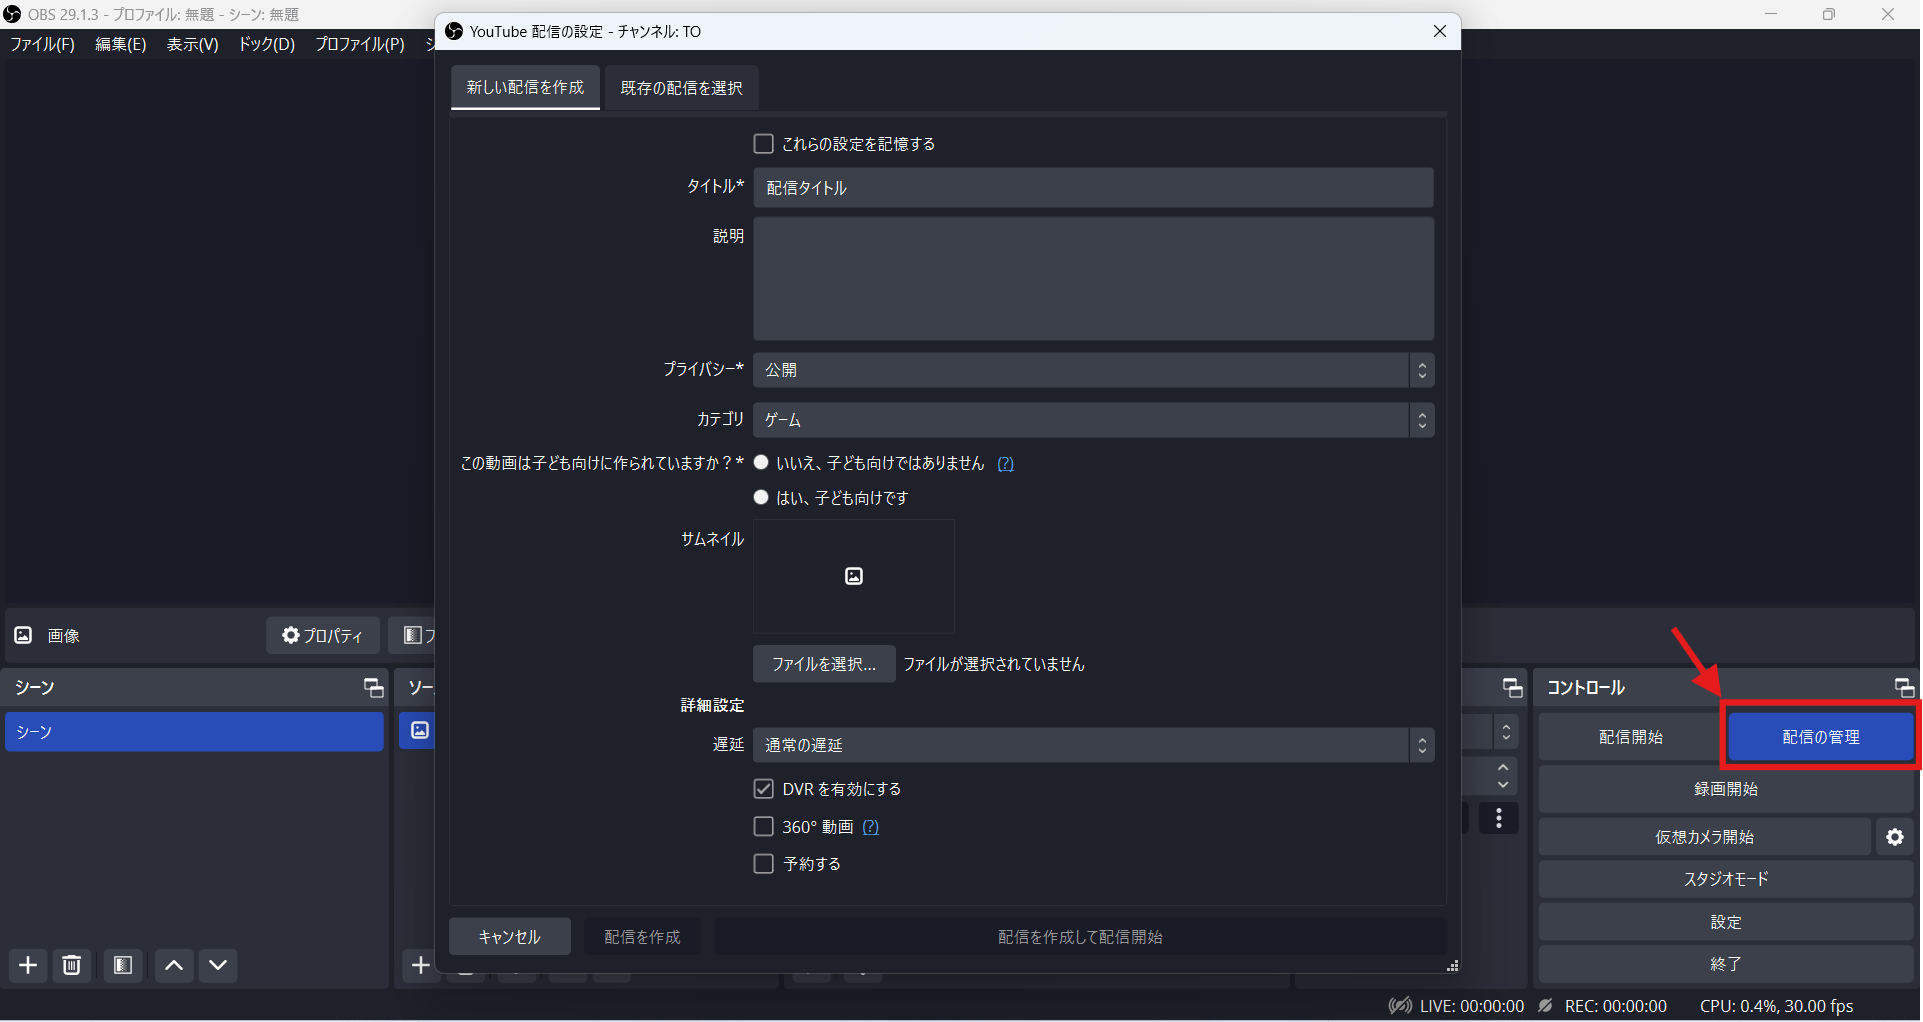Click the 説明 description text area
This screenshot has height=1022, width=1923.
pos(1093,279)
